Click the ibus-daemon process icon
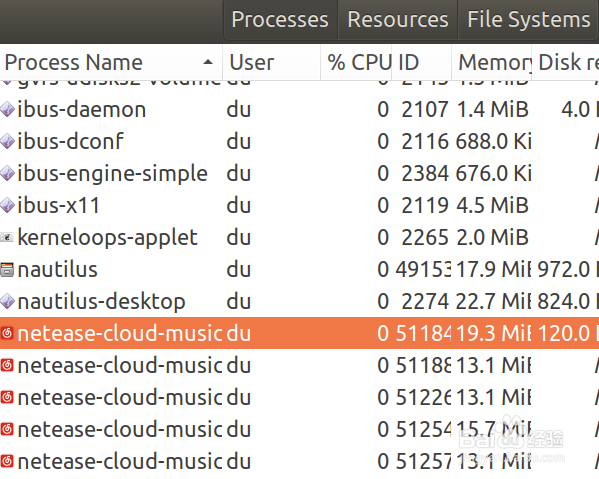 point(7,110)
